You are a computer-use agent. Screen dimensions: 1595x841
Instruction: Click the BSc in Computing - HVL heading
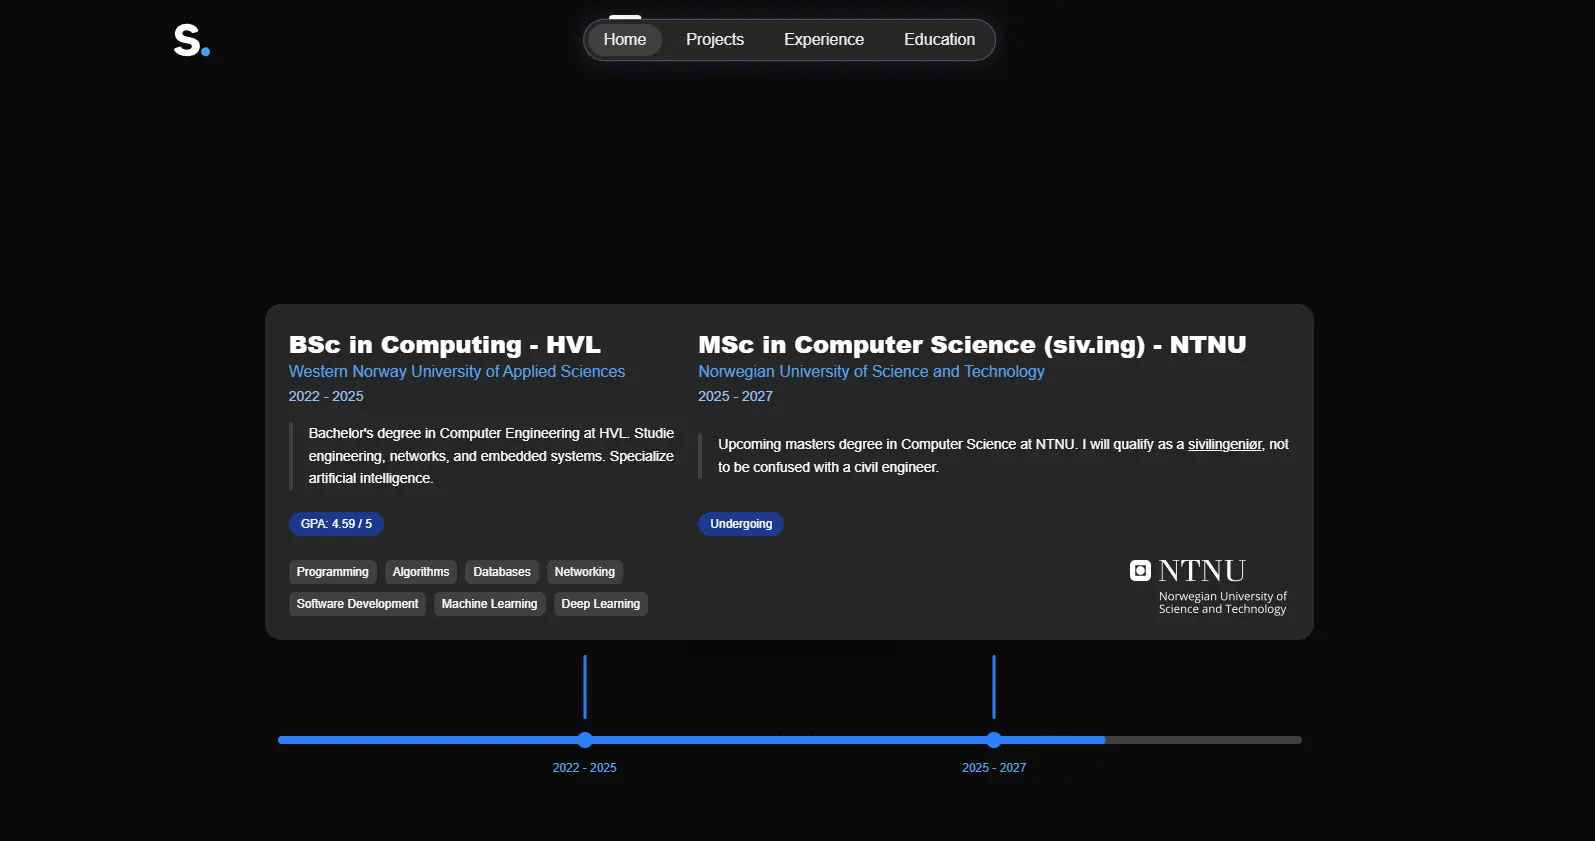point(445,345)
